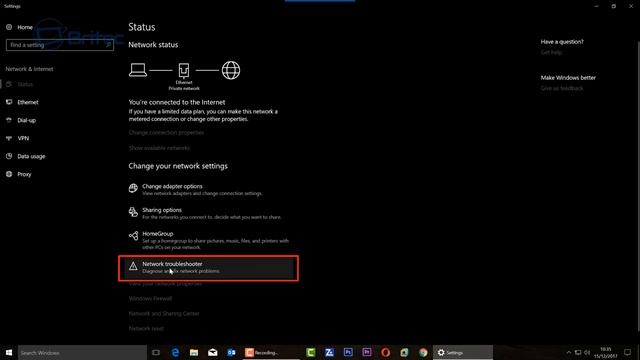The width and height of the screenshot is (640, 360).
Task: Click the Dial-up icon in sidebar
Action: click(x=9, y=120)
